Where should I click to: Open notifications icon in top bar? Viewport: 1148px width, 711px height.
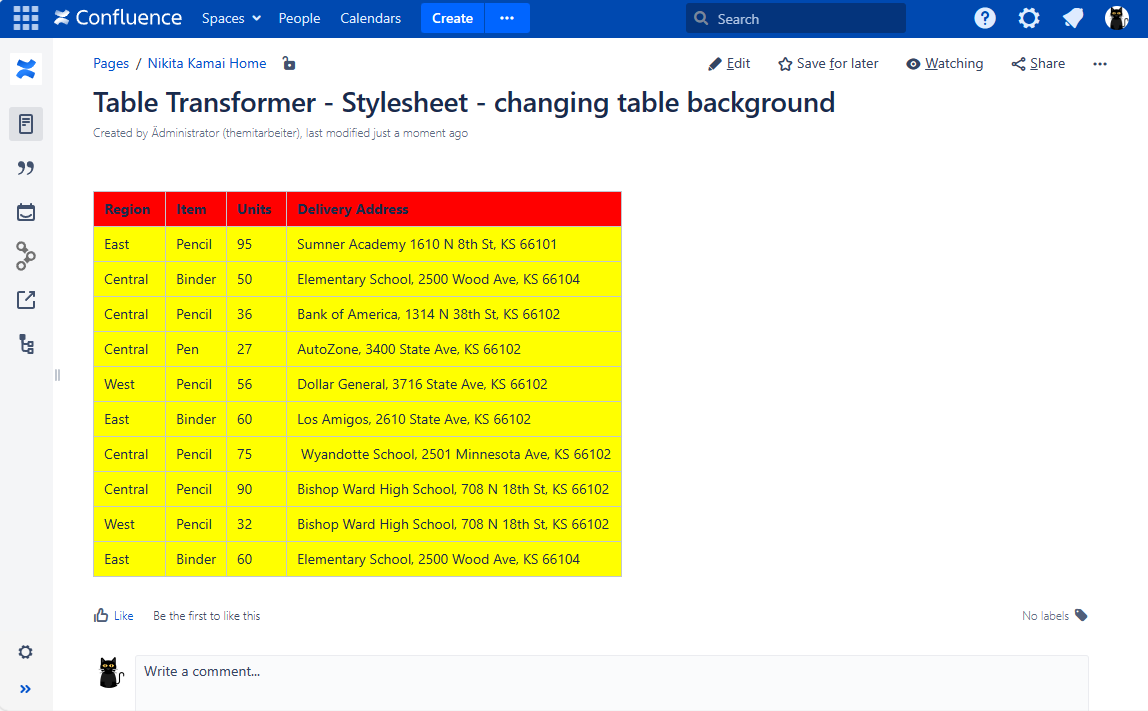(x=1073, y=18)
